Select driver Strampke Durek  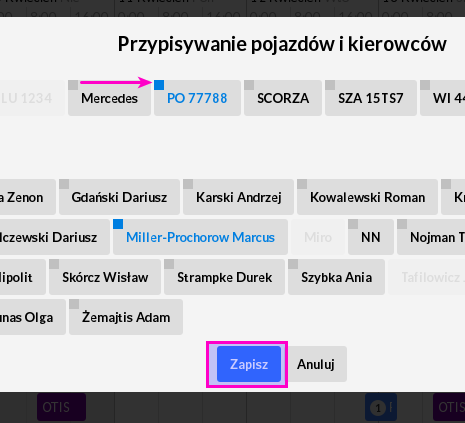[224, 277]
